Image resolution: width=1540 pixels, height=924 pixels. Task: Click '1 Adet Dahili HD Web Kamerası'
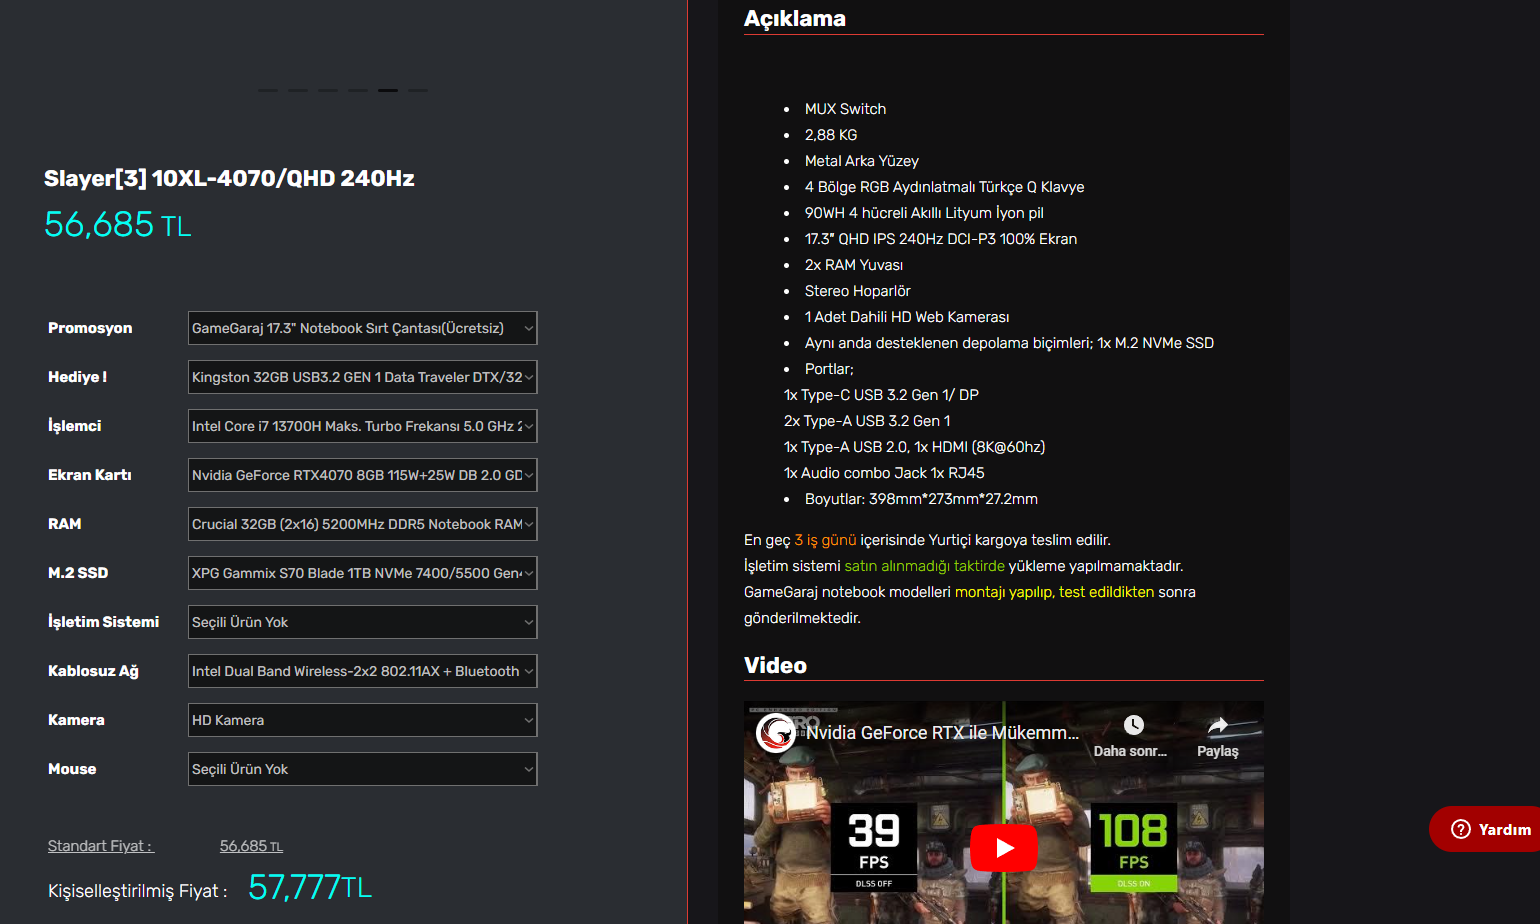(907, 317)
